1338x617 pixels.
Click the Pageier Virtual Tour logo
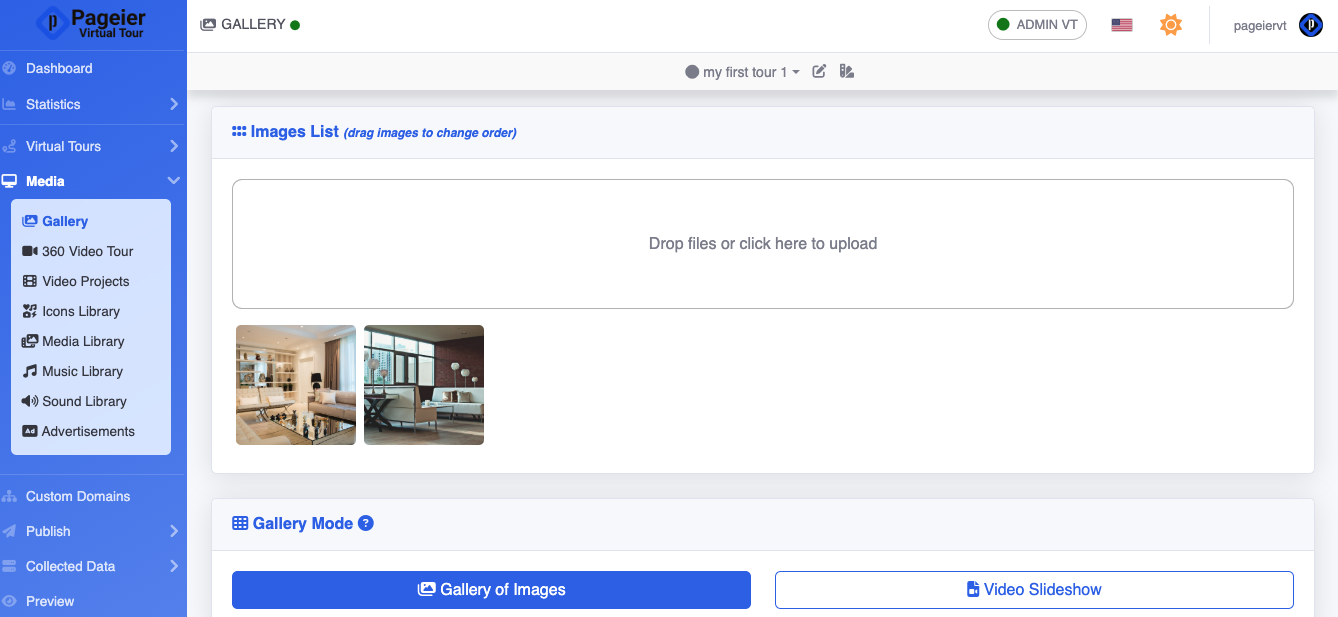(x=93, y=25)
